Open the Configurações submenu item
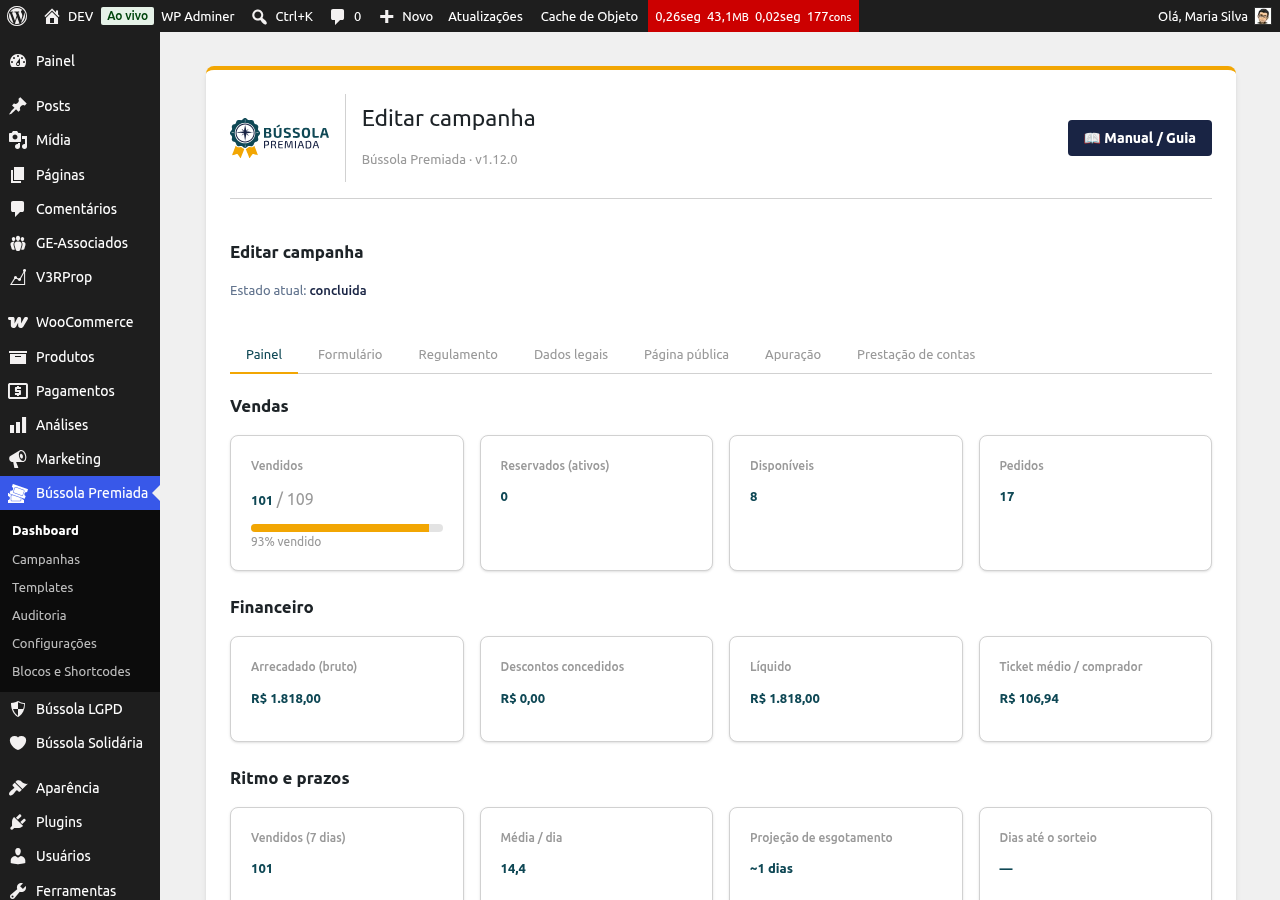The height and width of the screenshot is (900, 1280). [x=54, y=644]
